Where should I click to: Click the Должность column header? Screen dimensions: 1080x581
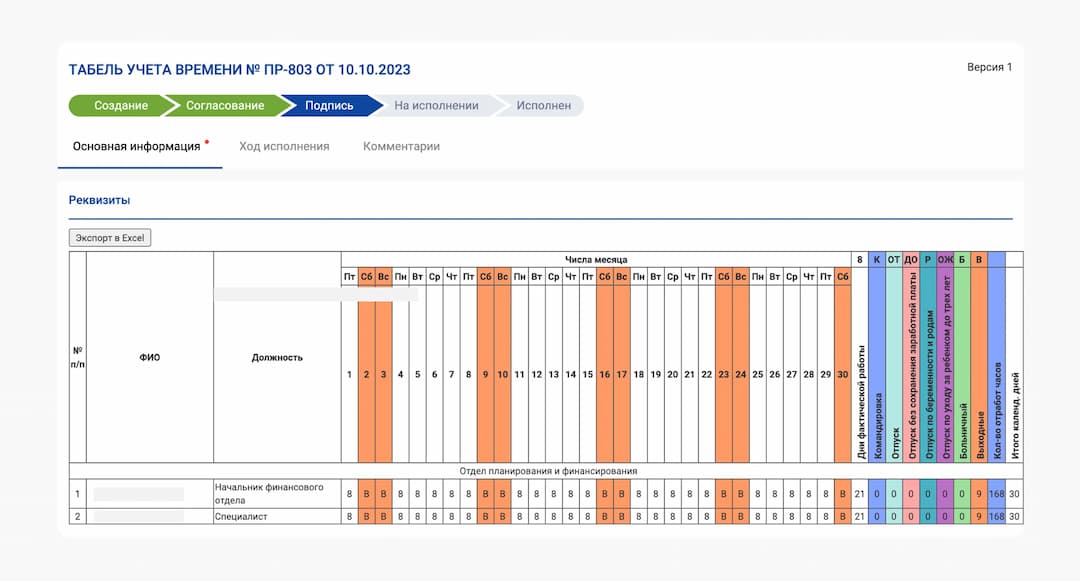pos(277,357)
